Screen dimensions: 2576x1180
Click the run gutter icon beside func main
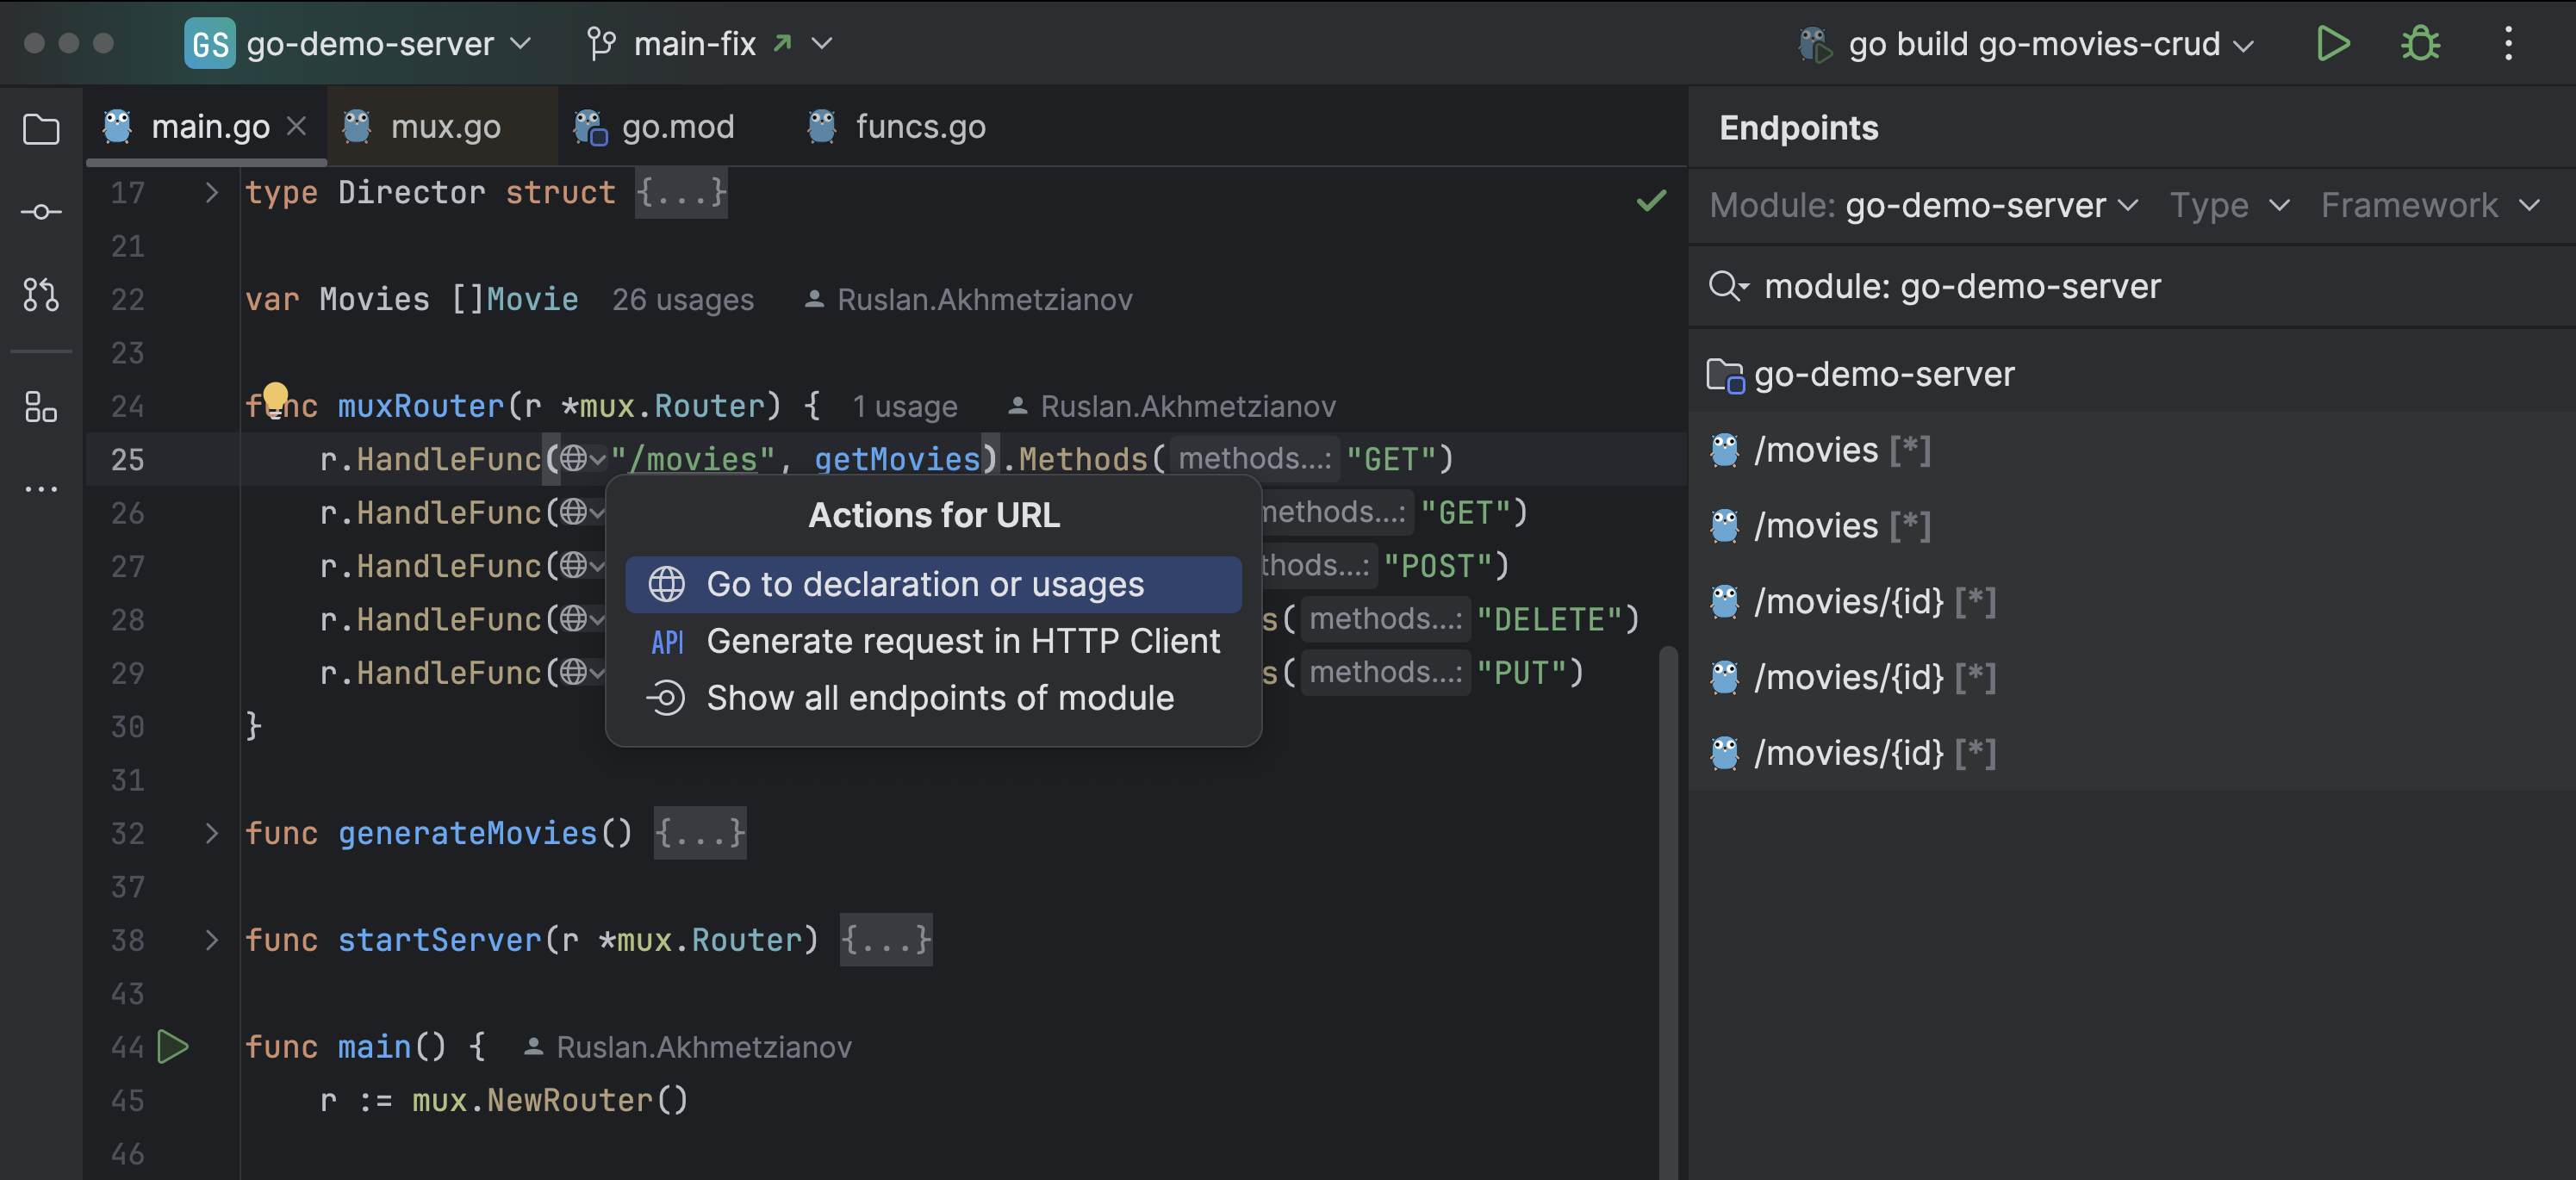click(x=173, y=1047)
